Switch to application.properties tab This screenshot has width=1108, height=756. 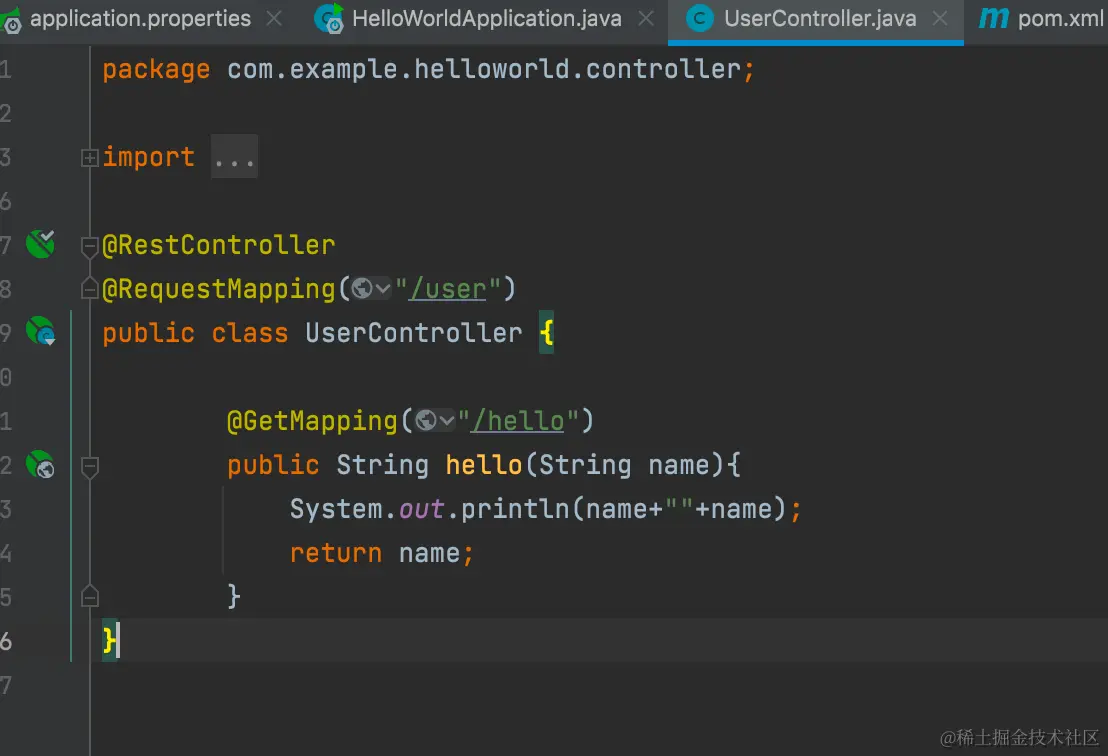click(x=140, y=19)
